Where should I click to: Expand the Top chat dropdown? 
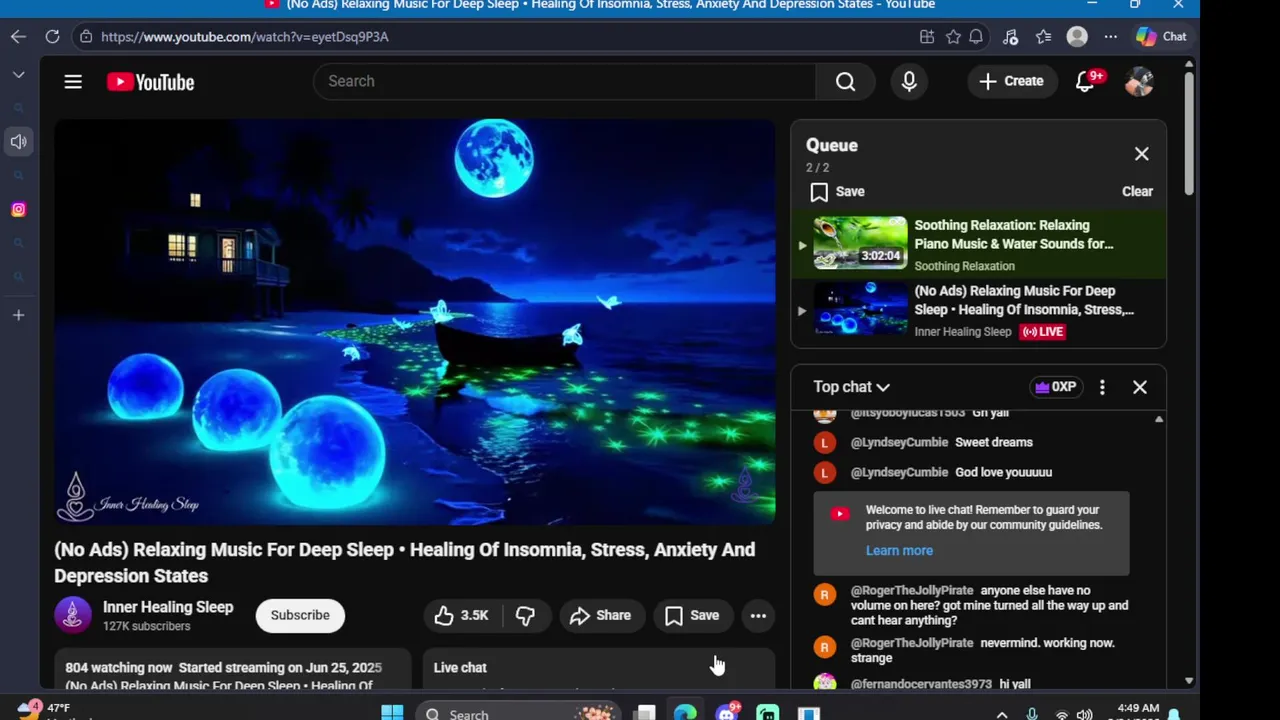click(851, 387)
